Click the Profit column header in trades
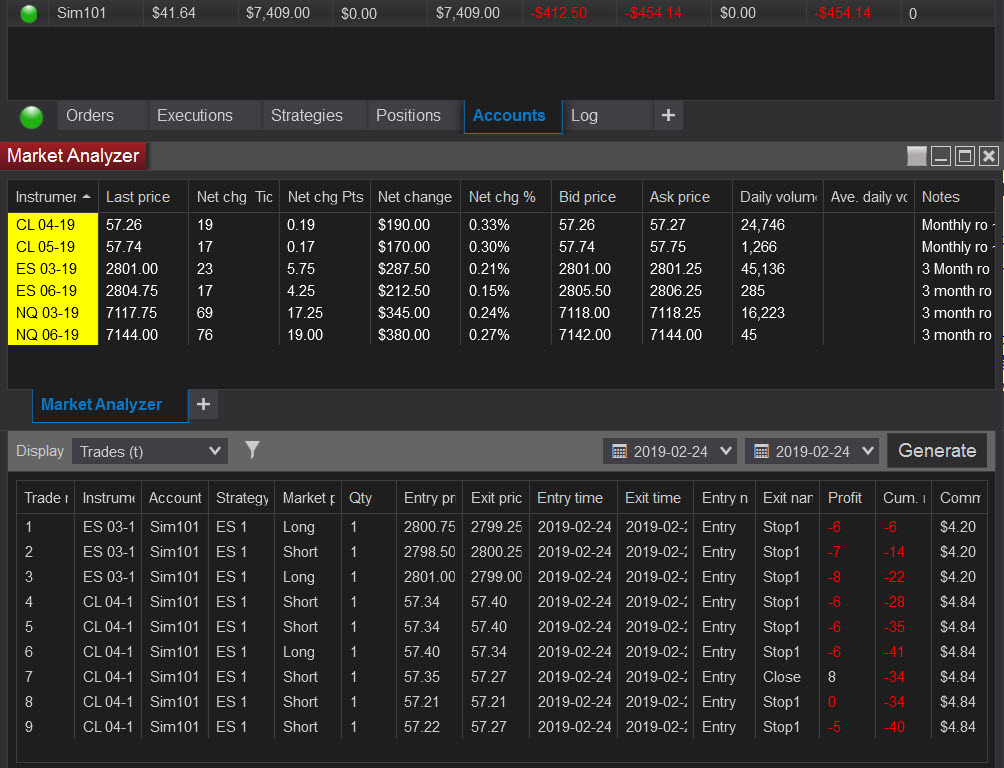Viewport: 1004px width, 768px height. tap(845, 498)
